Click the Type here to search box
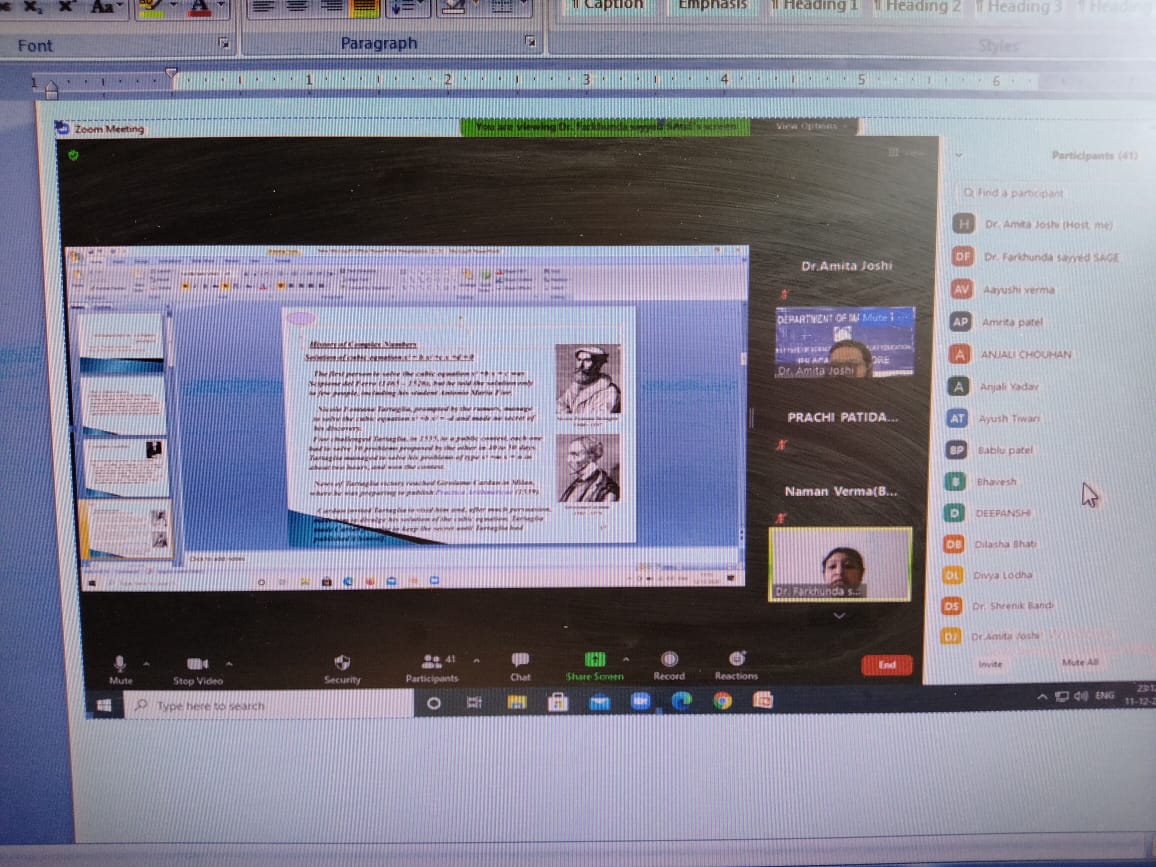This screenshot has height=867, width=1156. click(x=268, y=706)
